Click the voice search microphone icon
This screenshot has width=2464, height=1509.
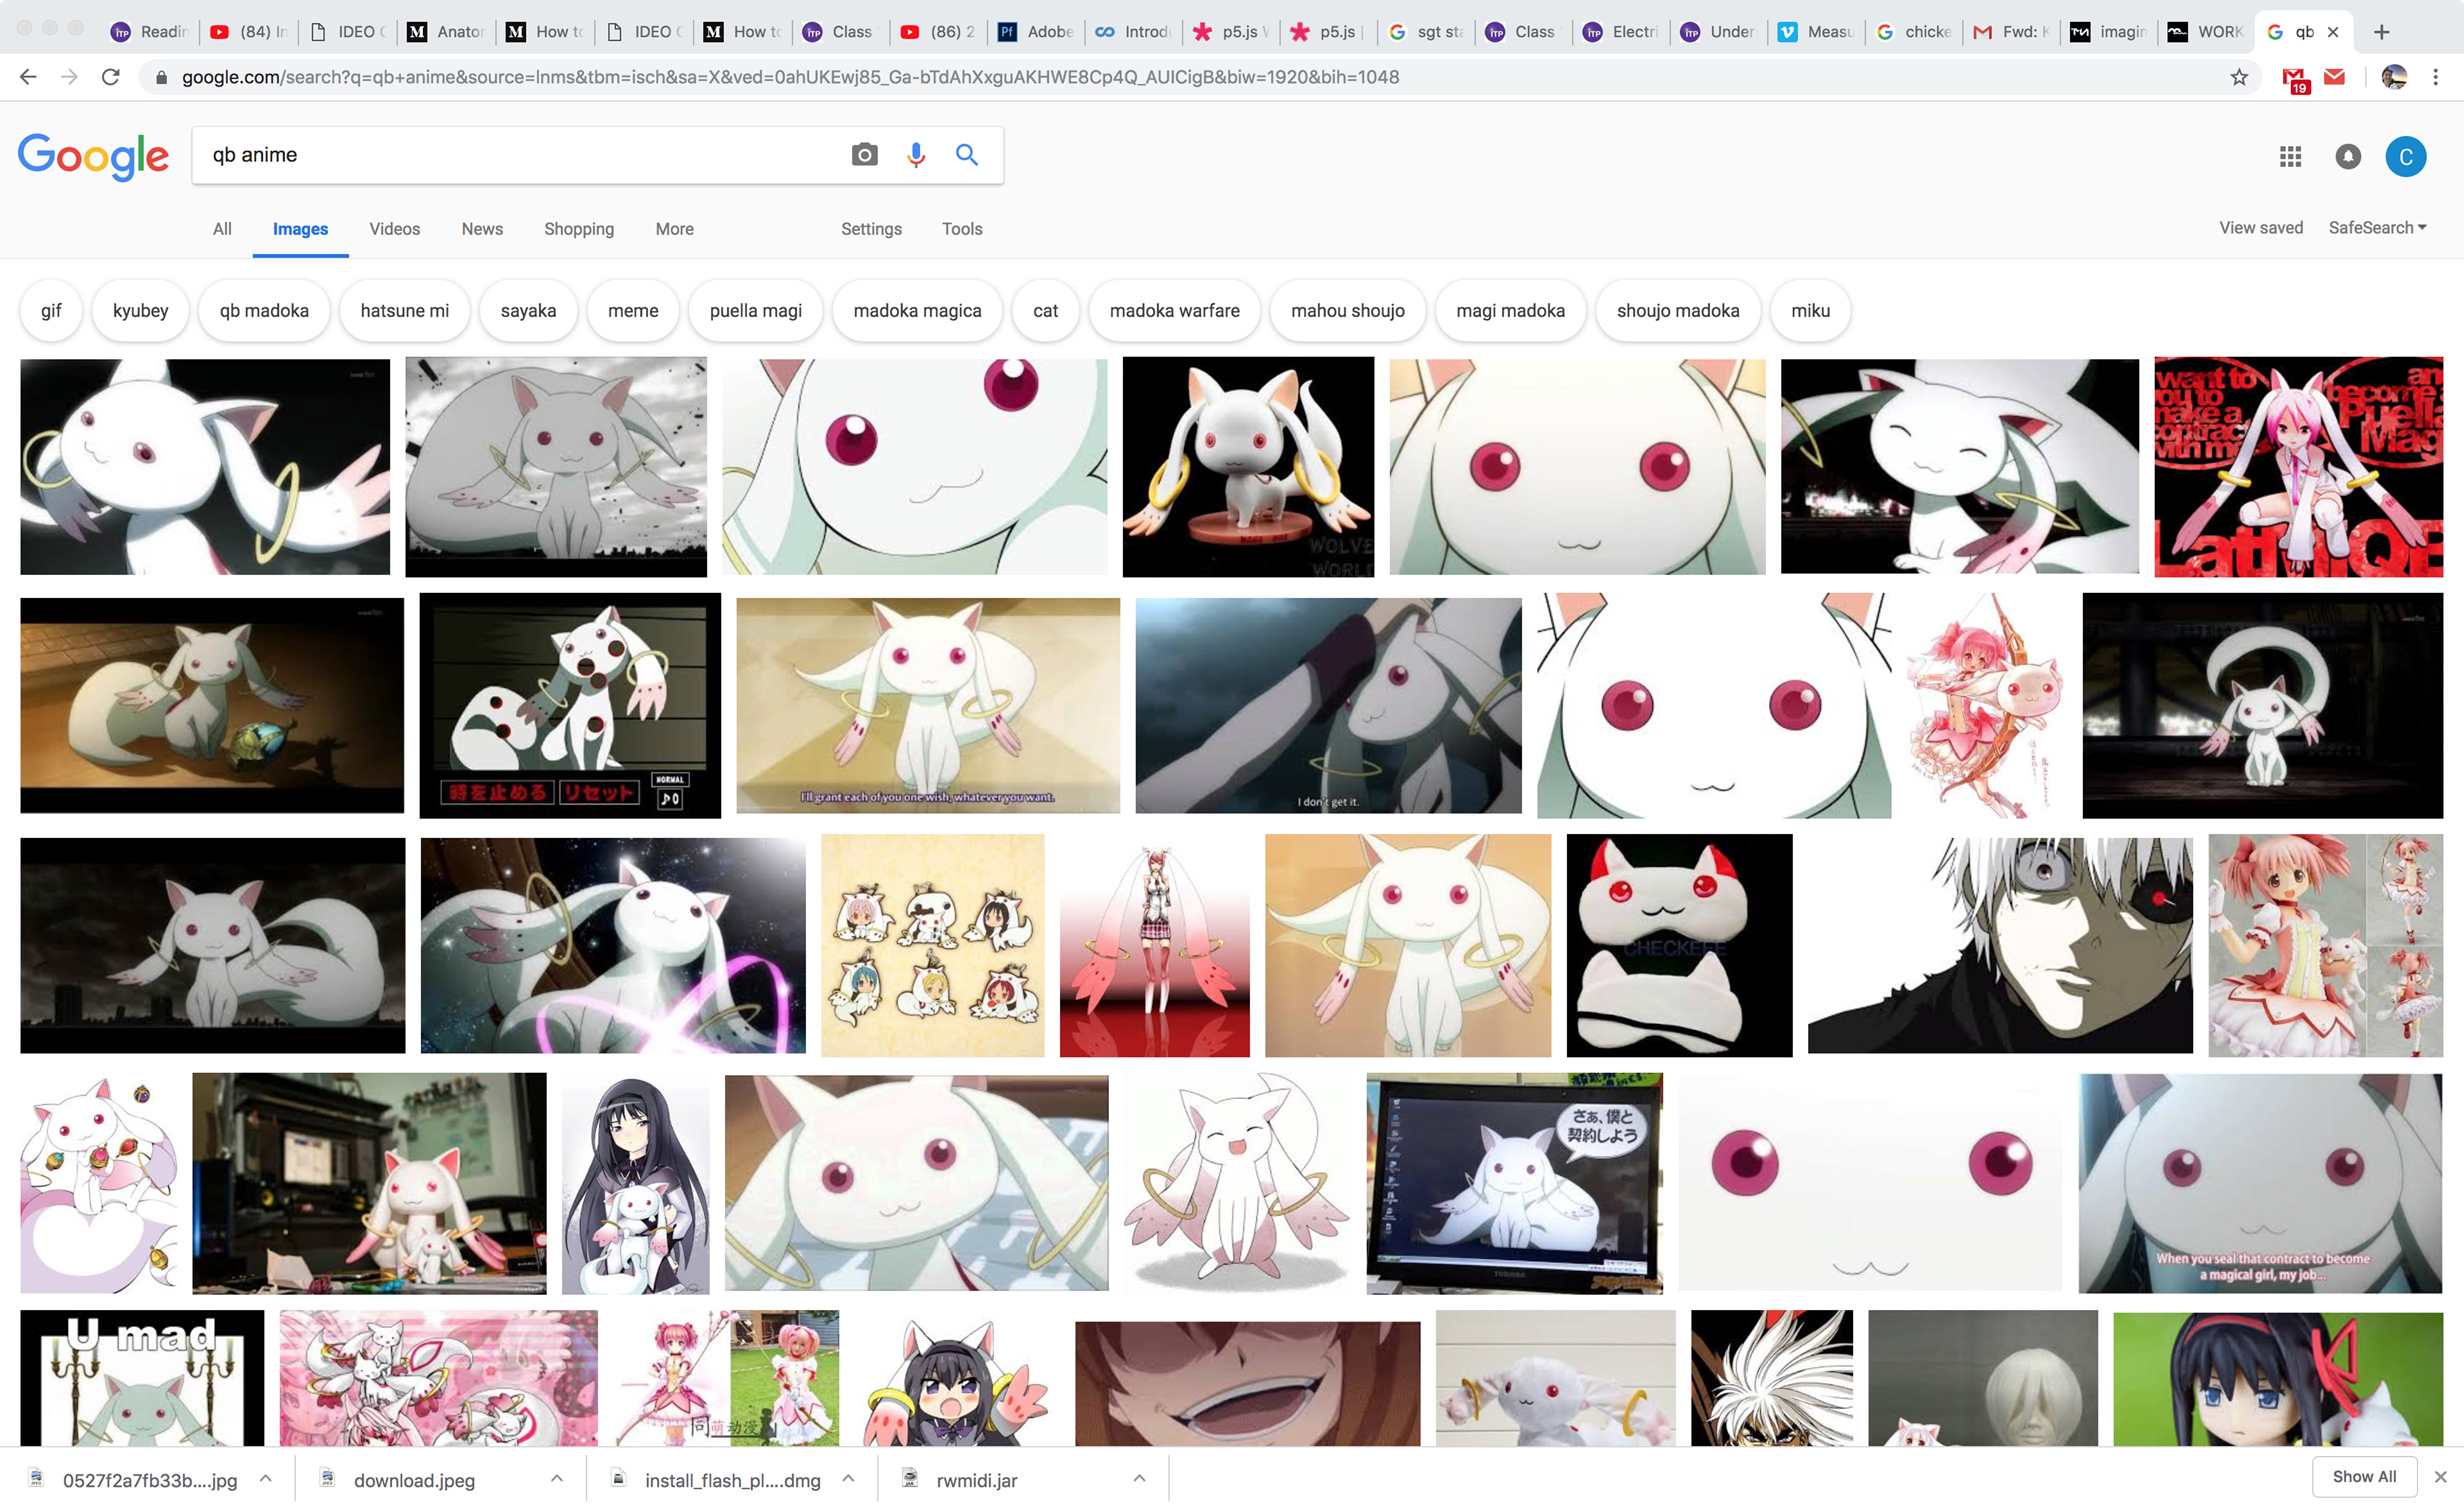(915, 155)
